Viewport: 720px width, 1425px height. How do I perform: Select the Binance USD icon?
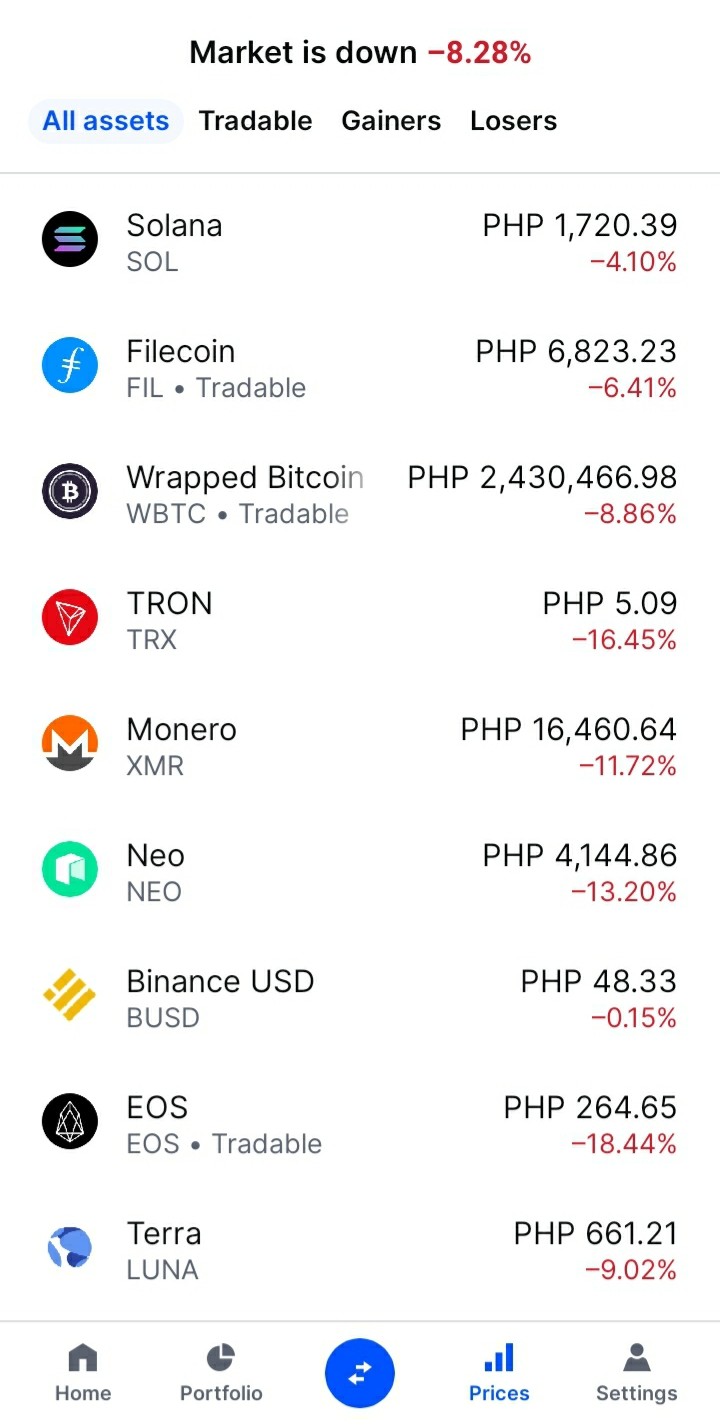(x=70, y=995)
